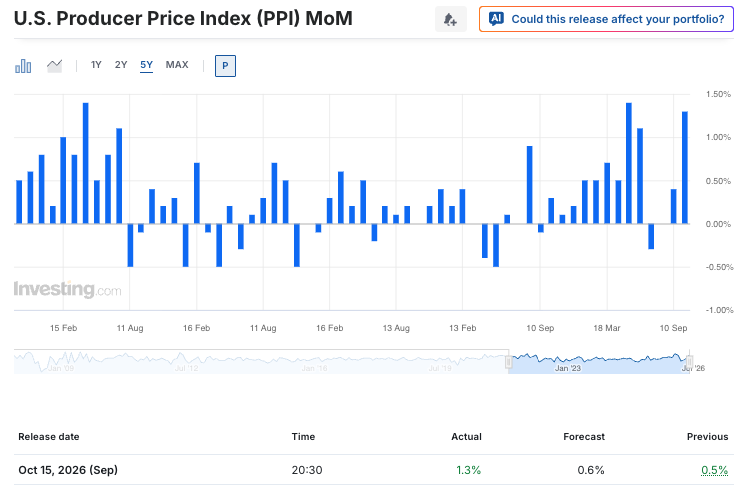
Task: Select the 1Y time range
Action: coord(96,65)
